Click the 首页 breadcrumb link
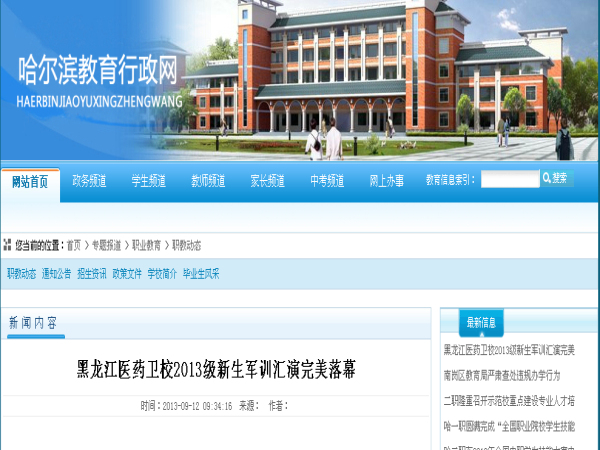The image size is (600, 450). 74,245
